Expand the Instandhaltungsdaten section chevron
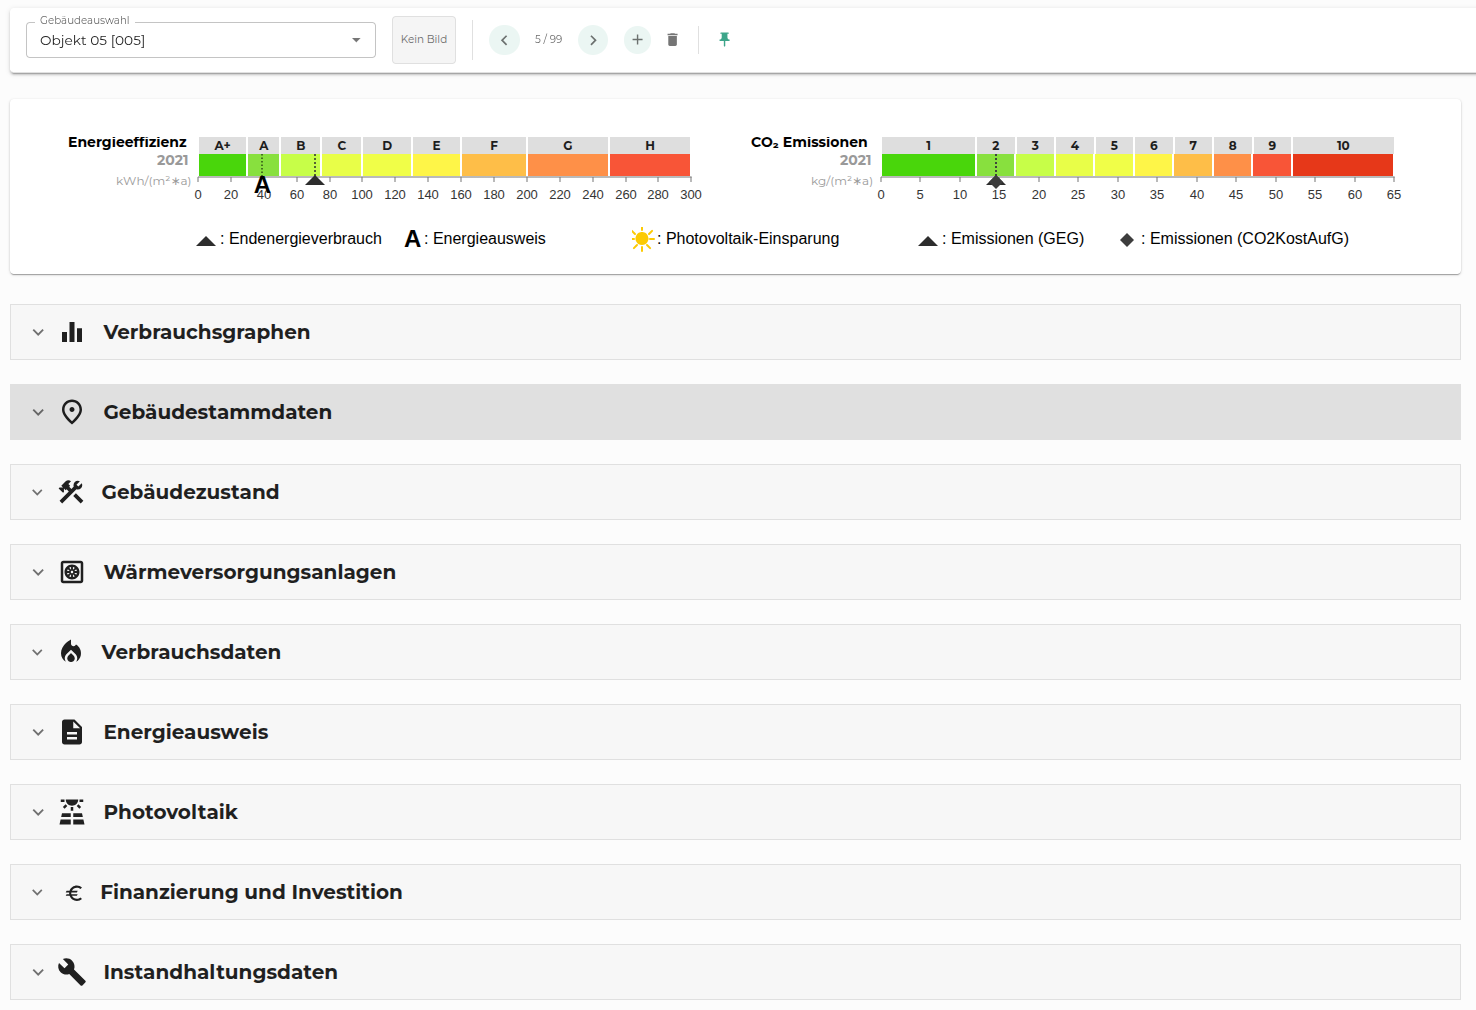The image size is (1476, 1010). click(x=38, y=972)
